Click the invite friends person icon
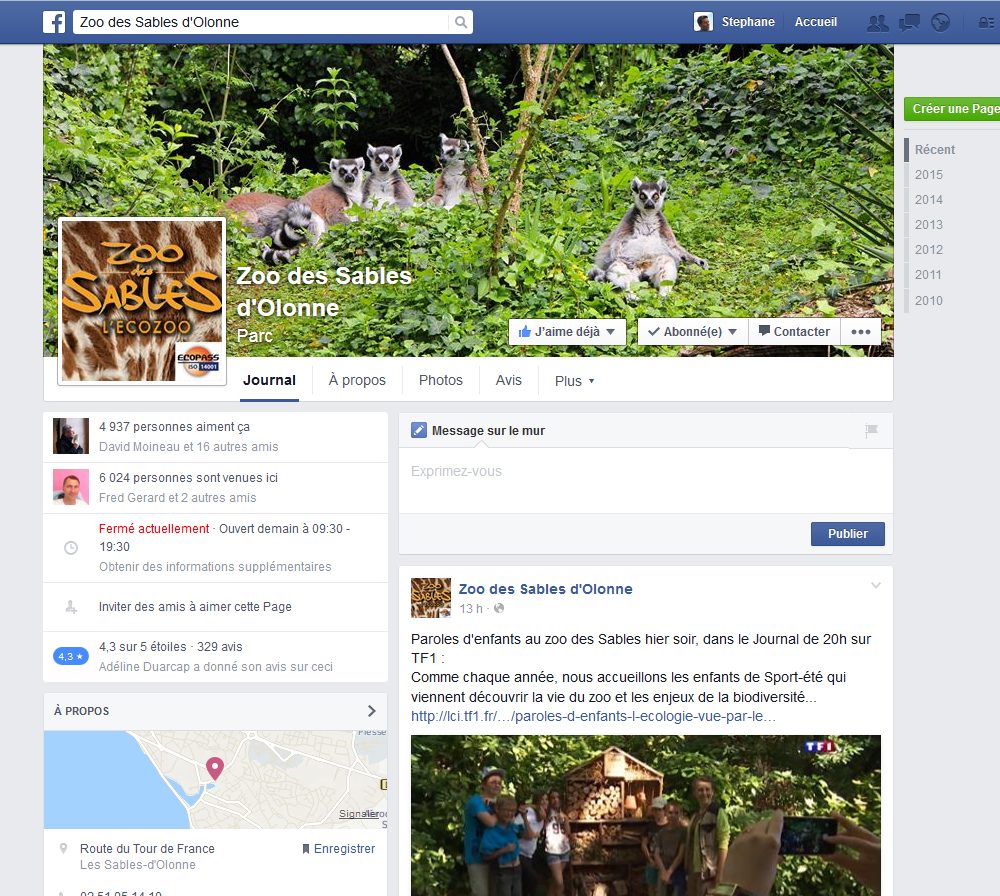1000x896 pixels. click(71, 606)
